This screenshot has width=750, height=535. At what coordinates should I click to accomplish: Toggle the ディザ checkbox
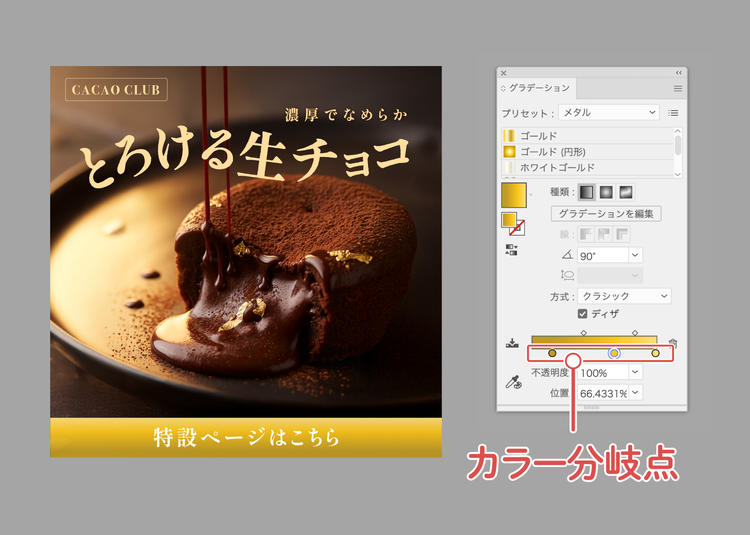[x=582, y=314]
